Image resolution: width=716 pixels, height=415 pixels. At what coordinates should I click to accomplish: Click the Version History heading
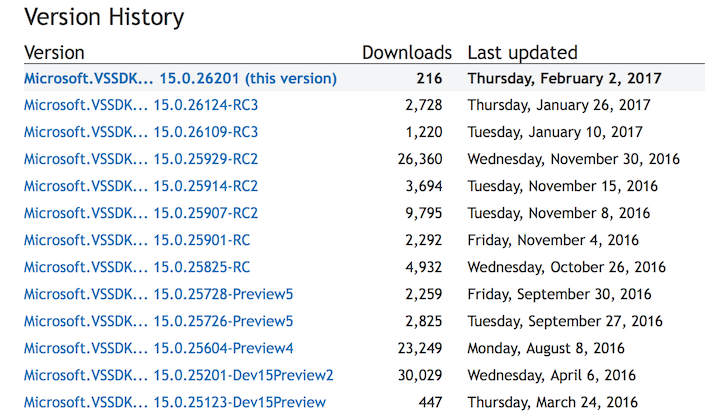(x=104, y=17)
